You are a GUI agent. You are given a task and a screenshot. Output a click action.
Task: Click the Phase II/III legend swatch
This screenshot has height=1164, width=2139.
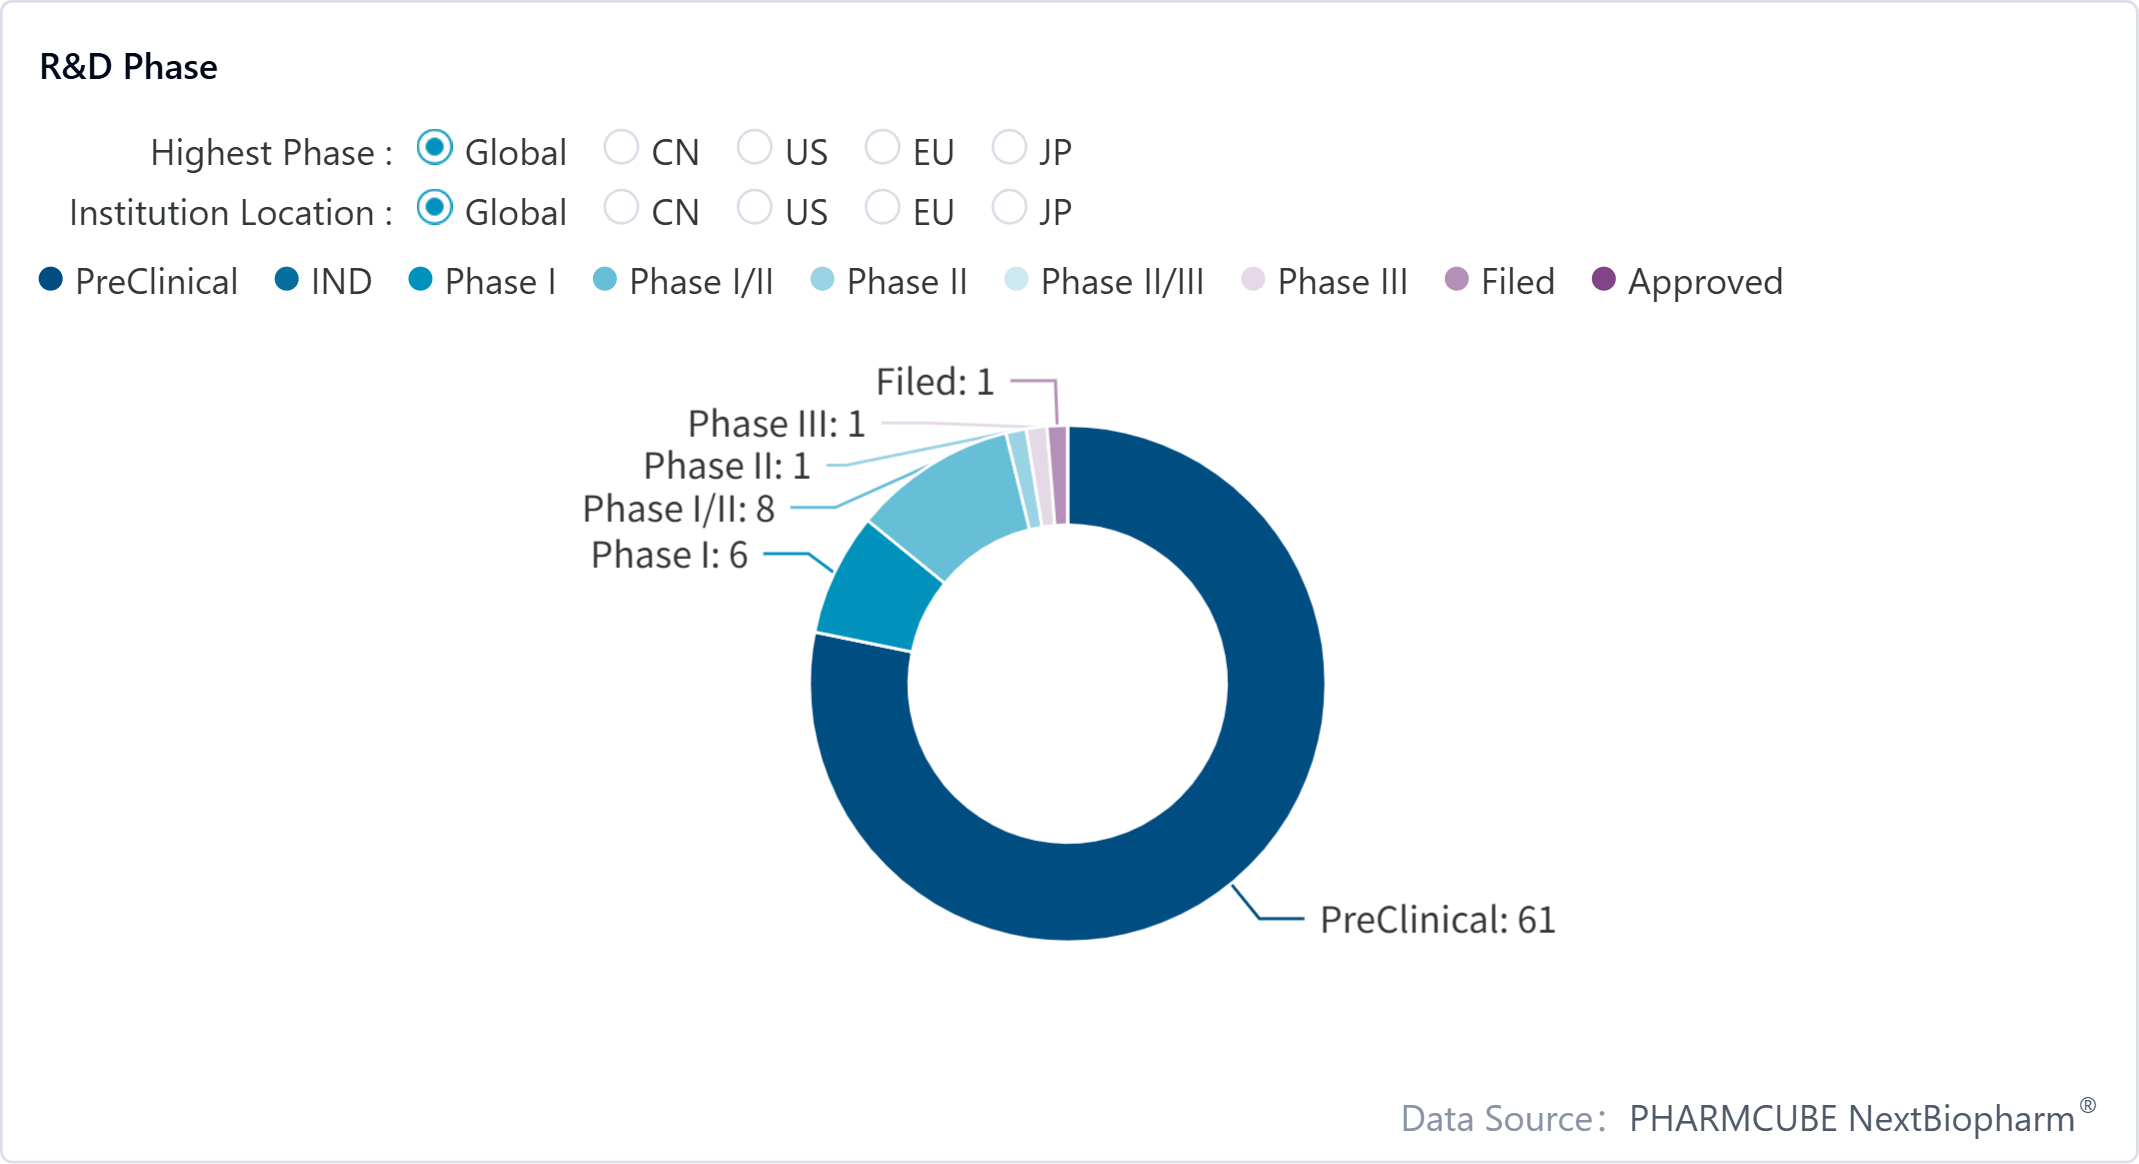[1017, 280]
